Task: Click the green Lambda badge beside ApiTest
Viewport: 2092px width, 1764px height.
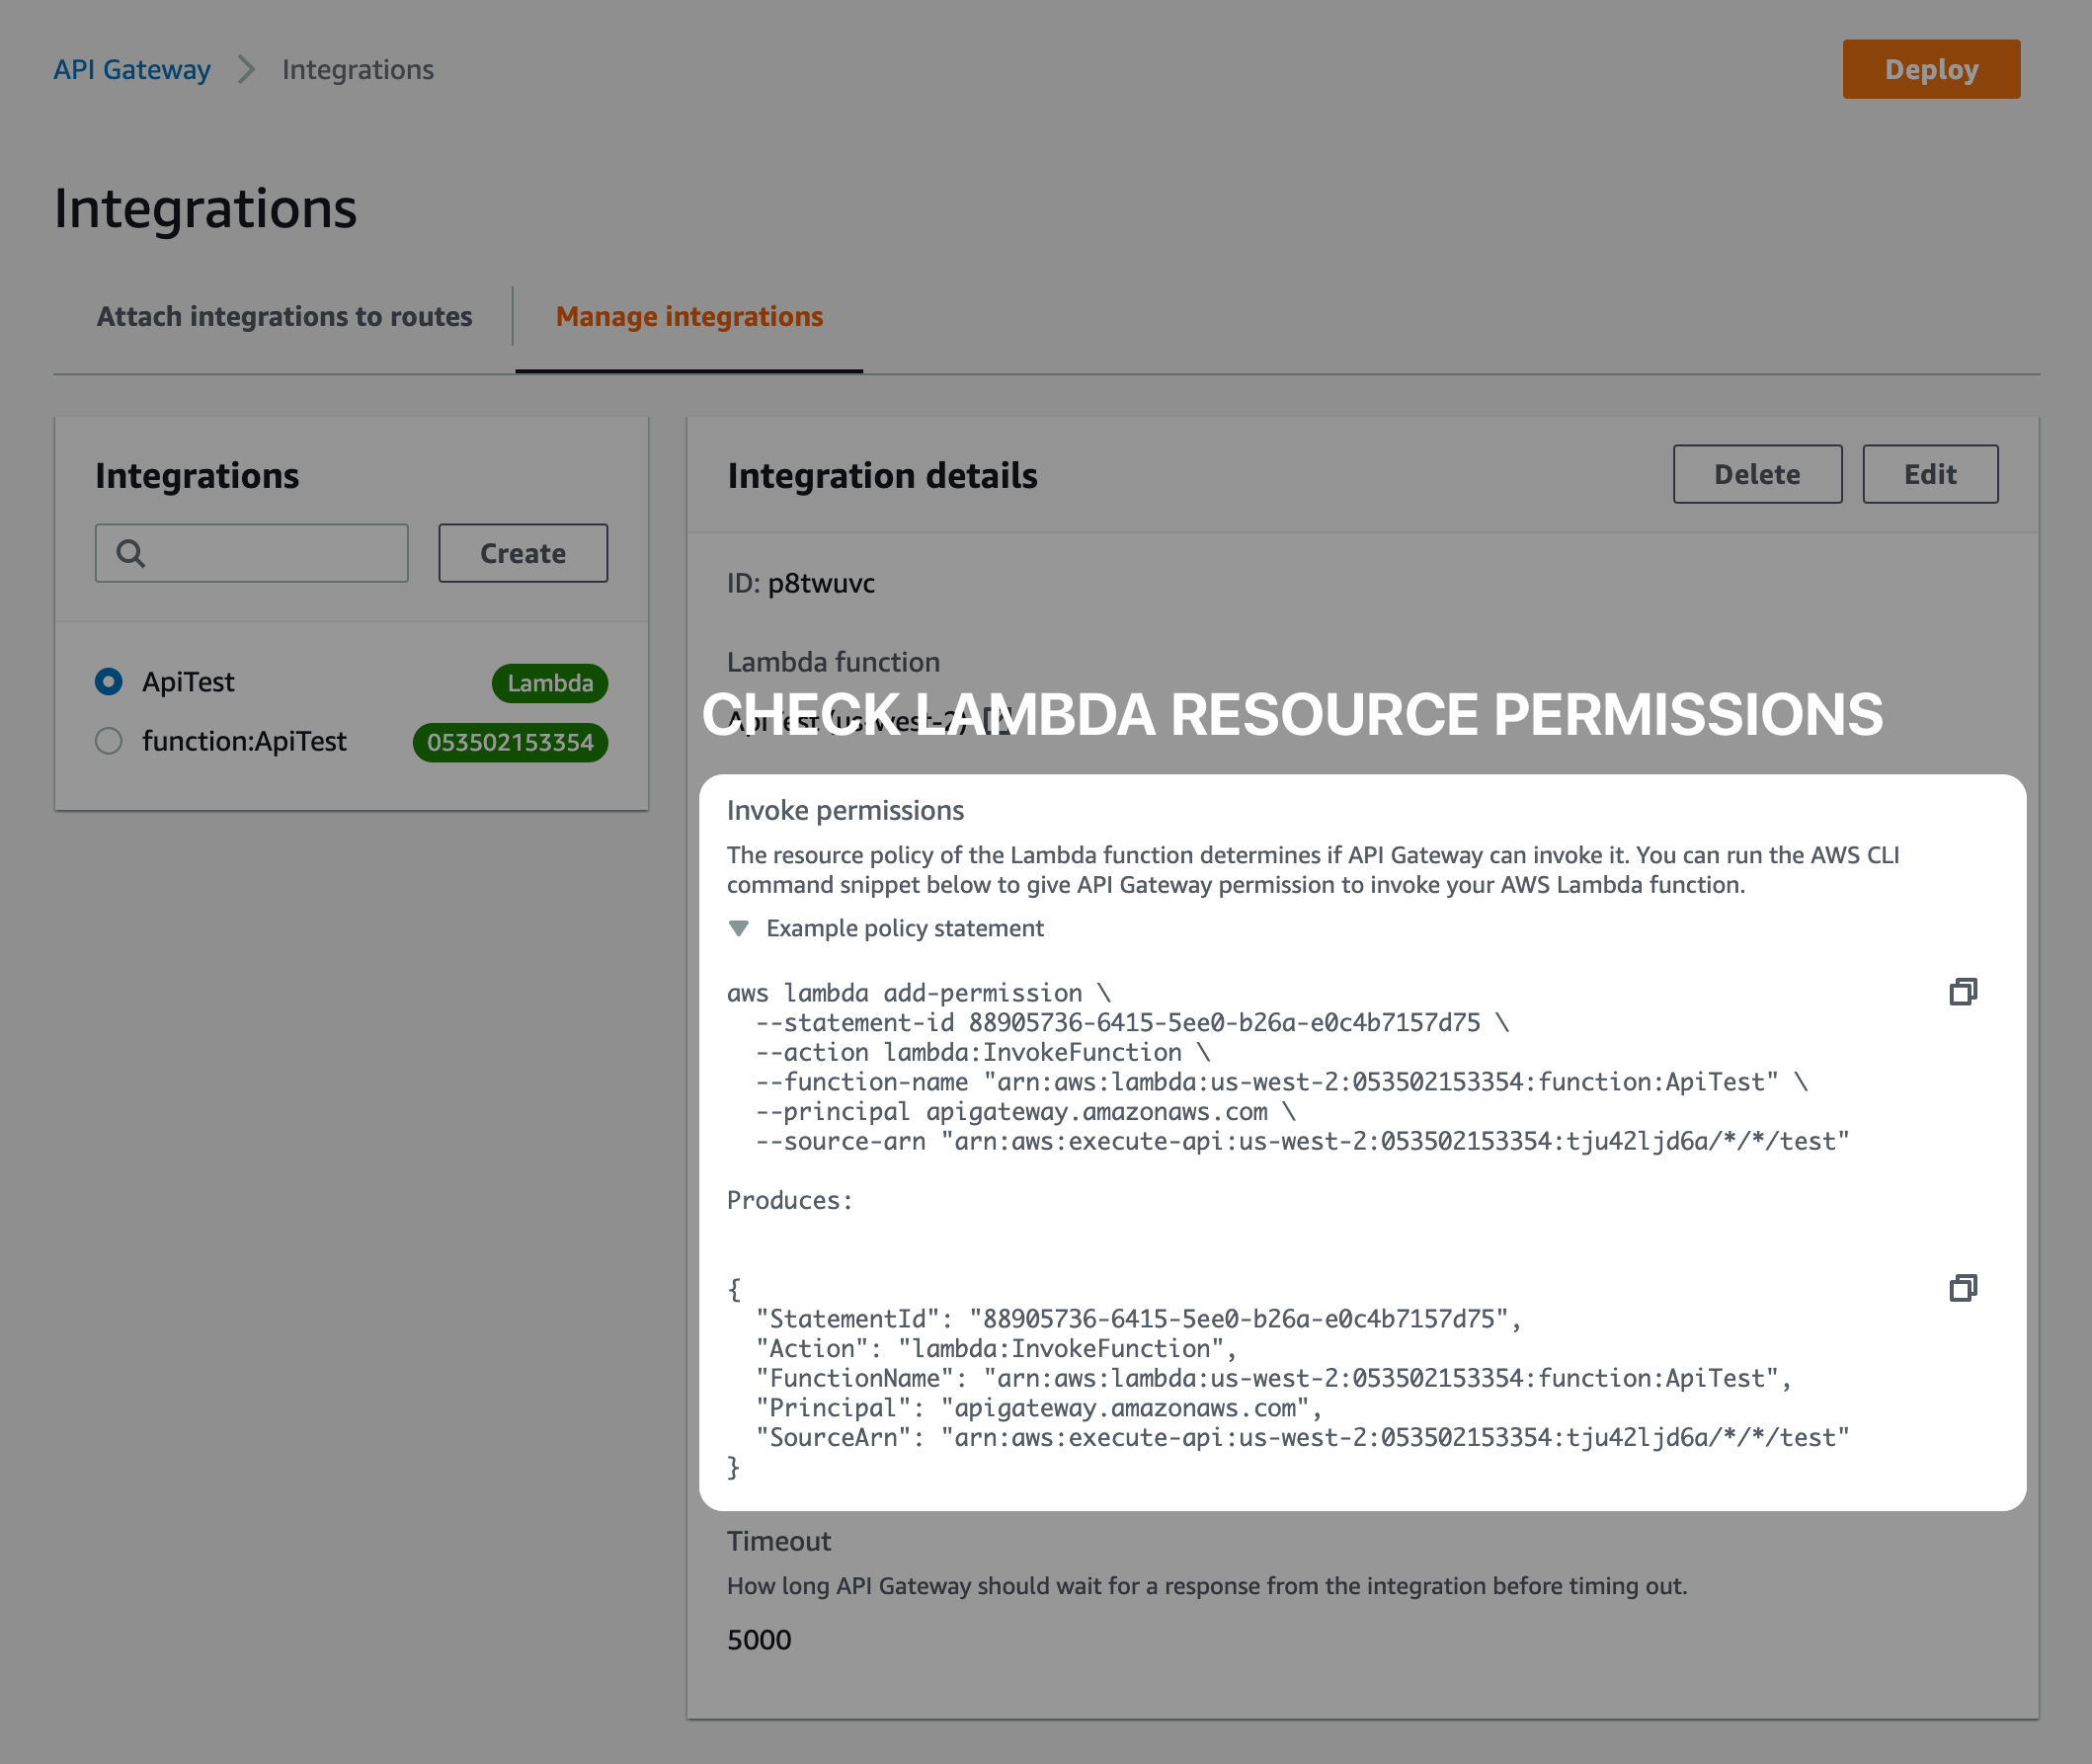Action: (549, 683)
